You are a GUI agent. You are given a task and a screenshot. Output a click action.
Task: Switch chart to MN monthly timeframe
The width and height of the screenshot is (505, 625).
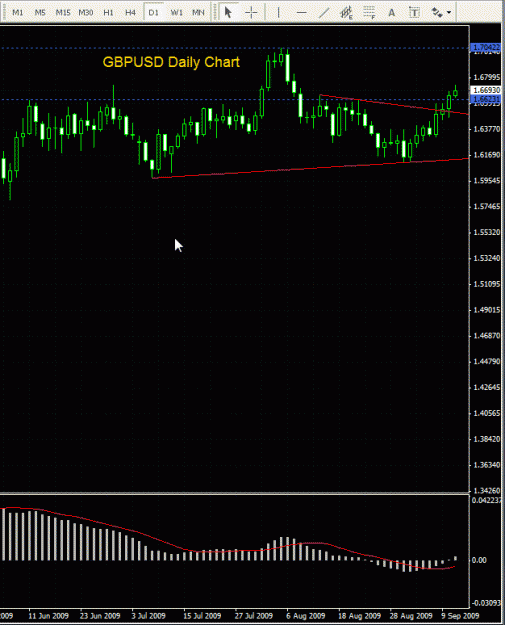(x=198, y=12)
